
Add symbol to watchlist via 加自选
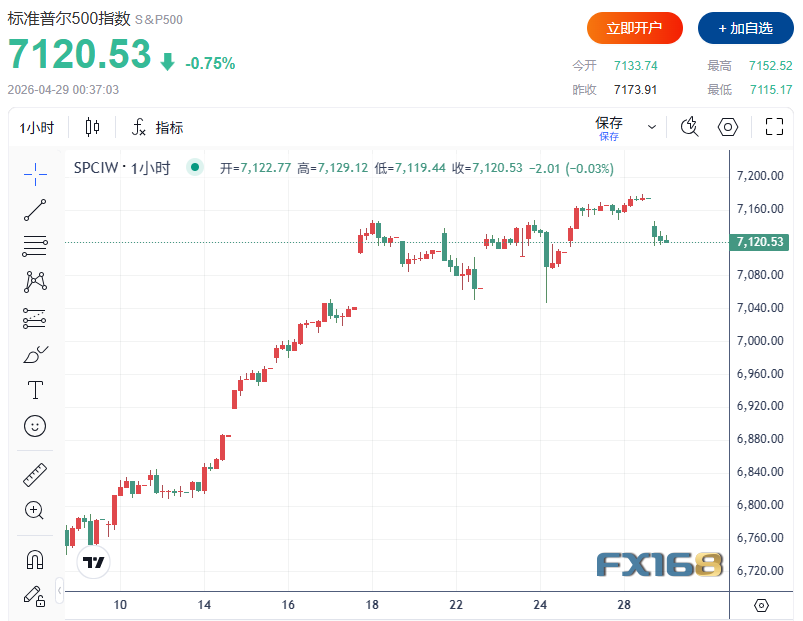(x=745, y=28)
